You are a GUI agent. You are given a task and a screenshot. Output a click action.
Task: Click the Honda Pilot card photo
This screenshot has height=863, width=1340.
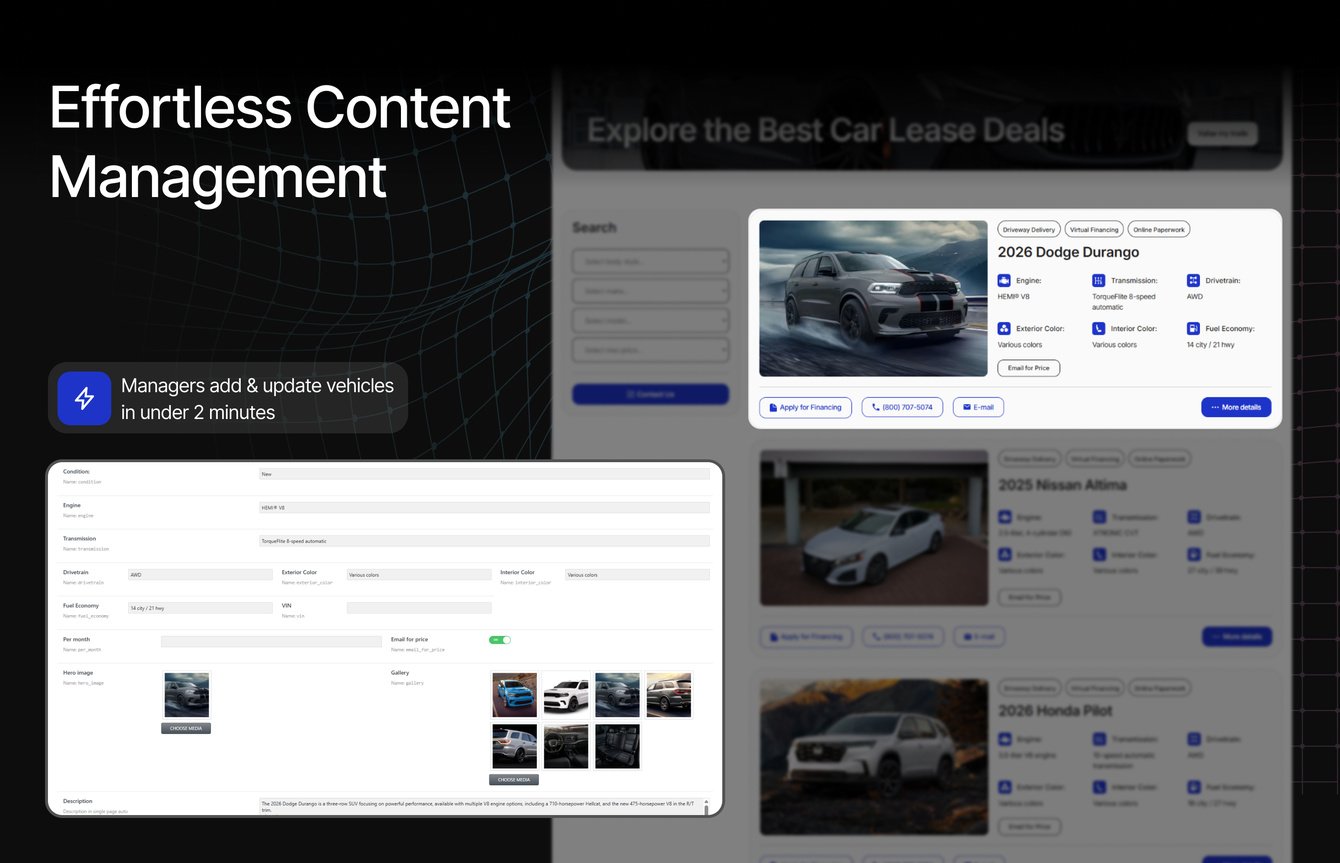874,757
